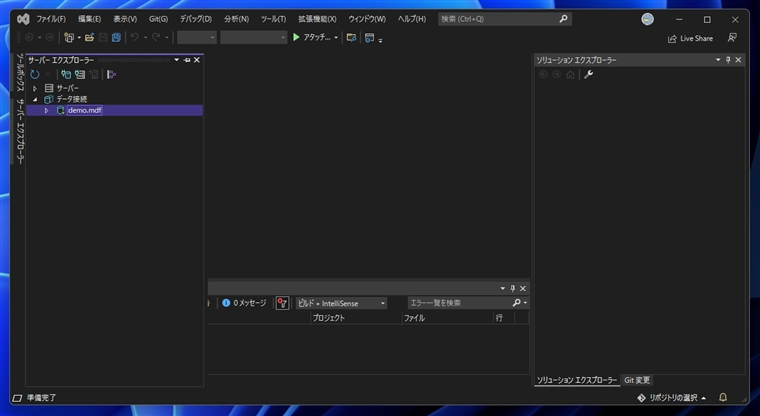Open the Debug menu
This screenshot has height=416, width=760.
[x=196, y=19]
